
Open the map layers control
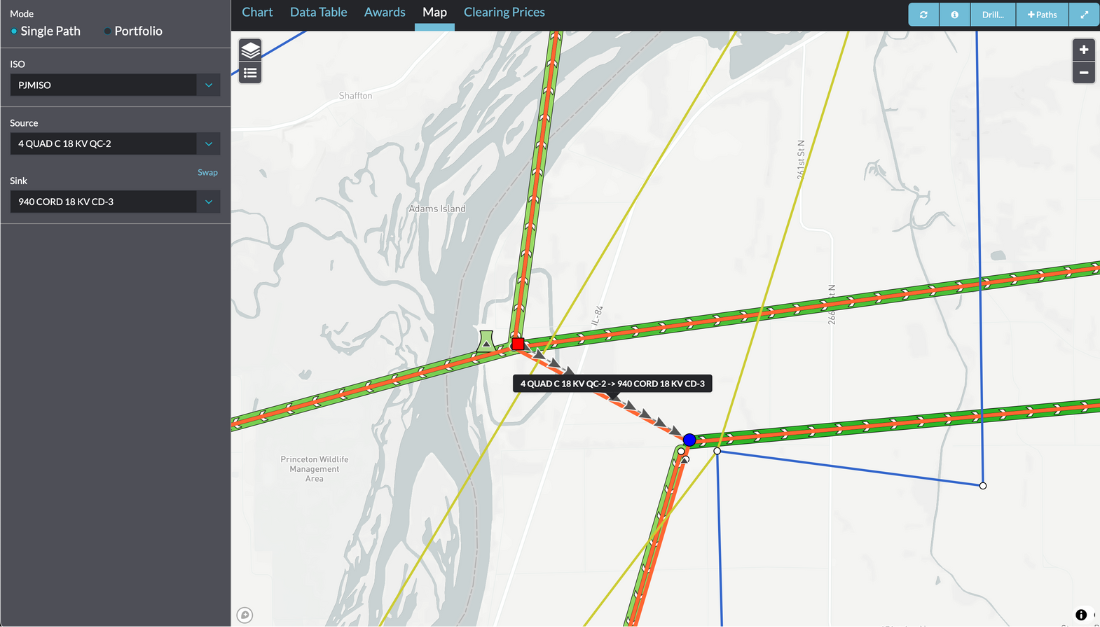[250, 49]
